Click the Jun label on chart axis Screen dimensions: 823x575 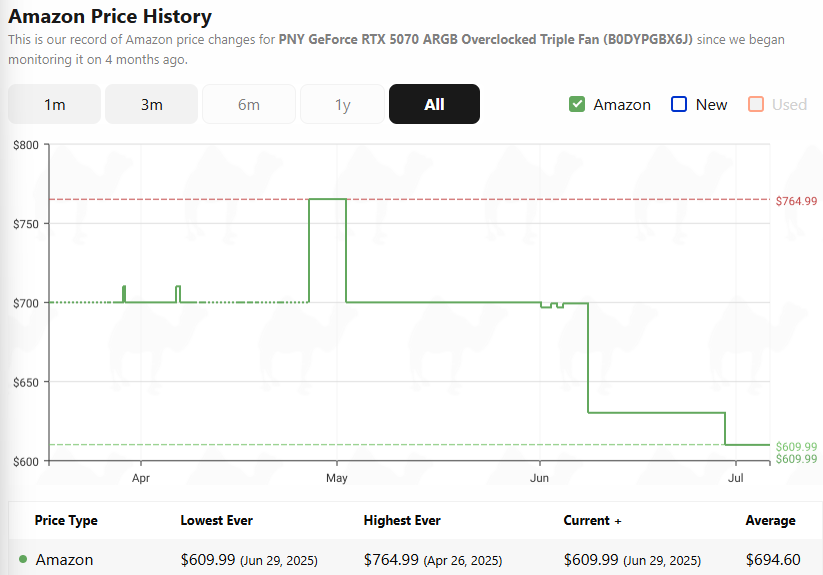[x=539, y=478]
